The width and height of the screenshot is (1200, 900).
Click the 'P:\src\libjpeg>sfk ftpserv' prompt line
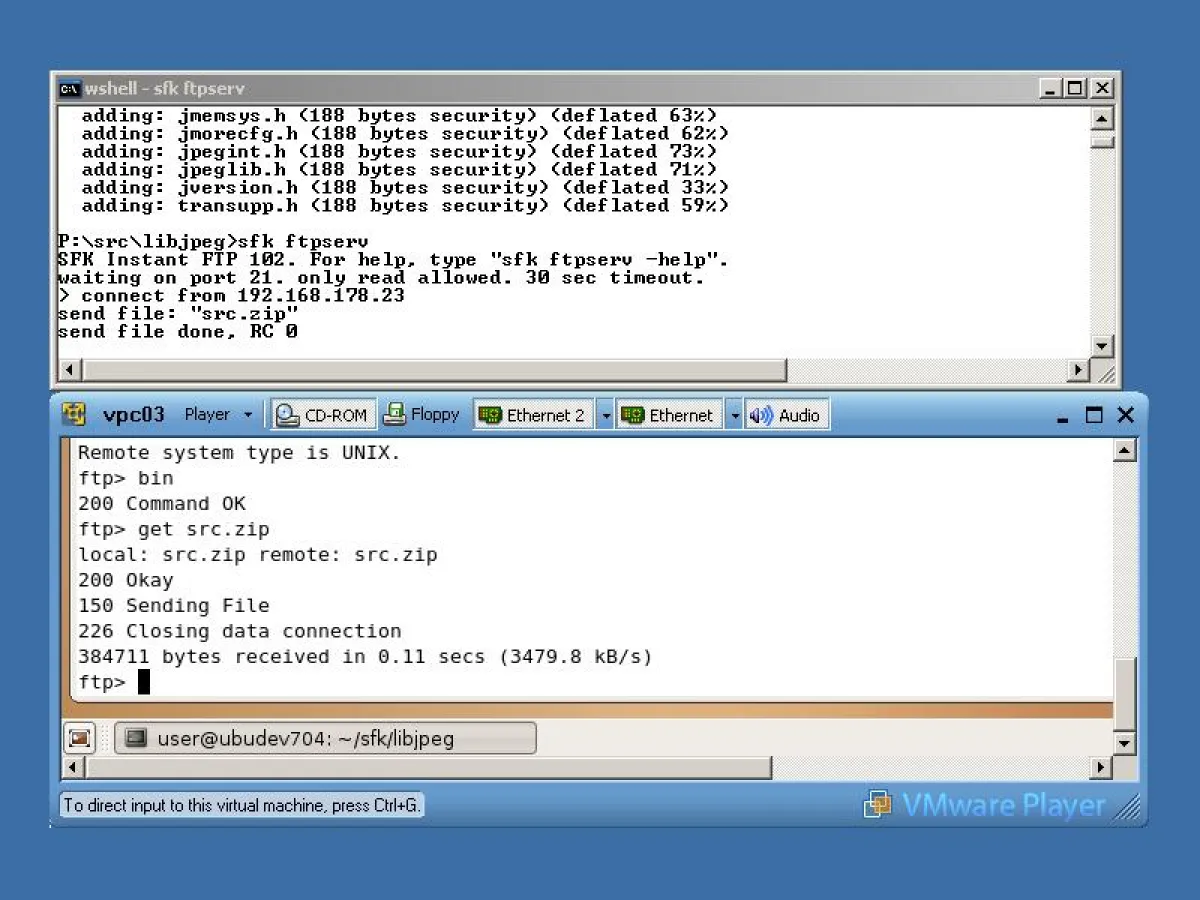(213, 241)
